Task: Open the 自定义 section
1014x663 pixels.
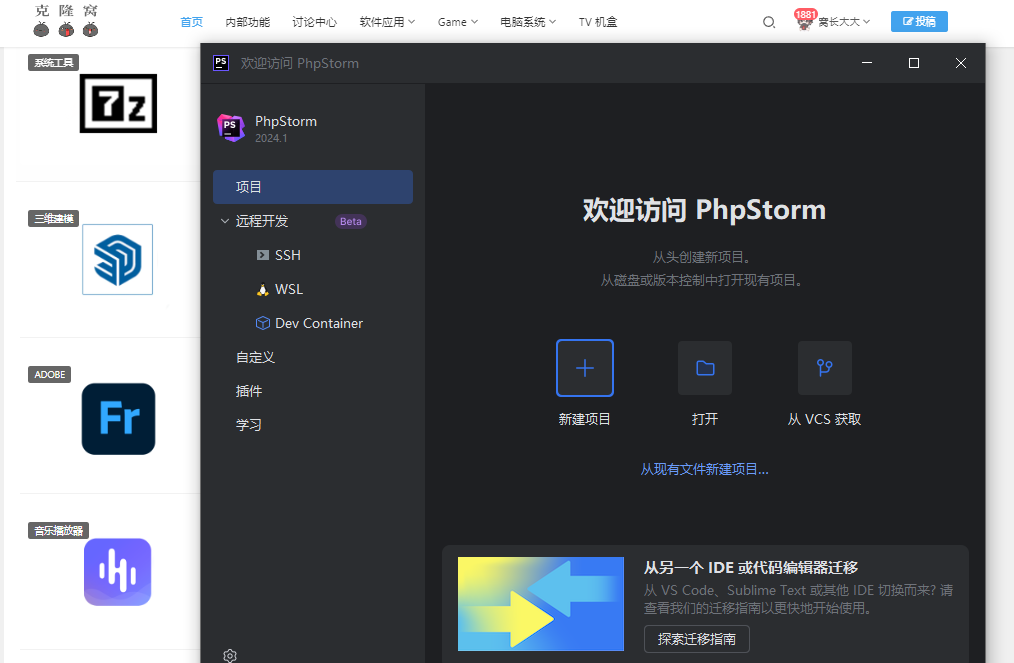Action: coord(255,357)
